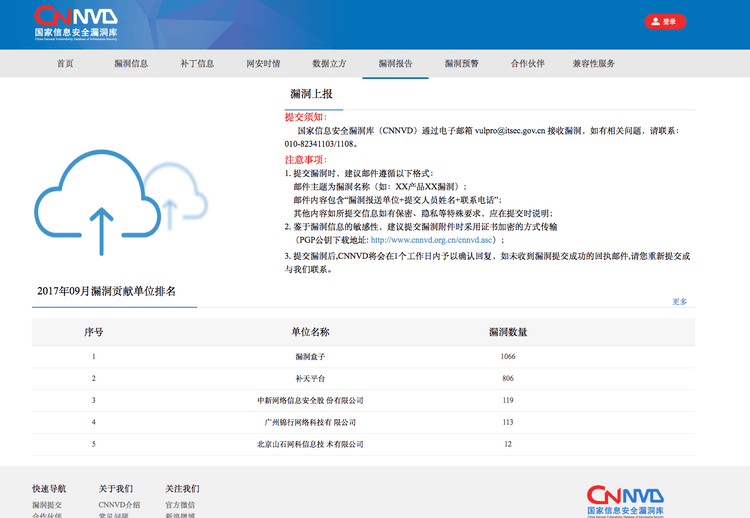Click the 806 vulnerability count cell

[x=508, y=379]
